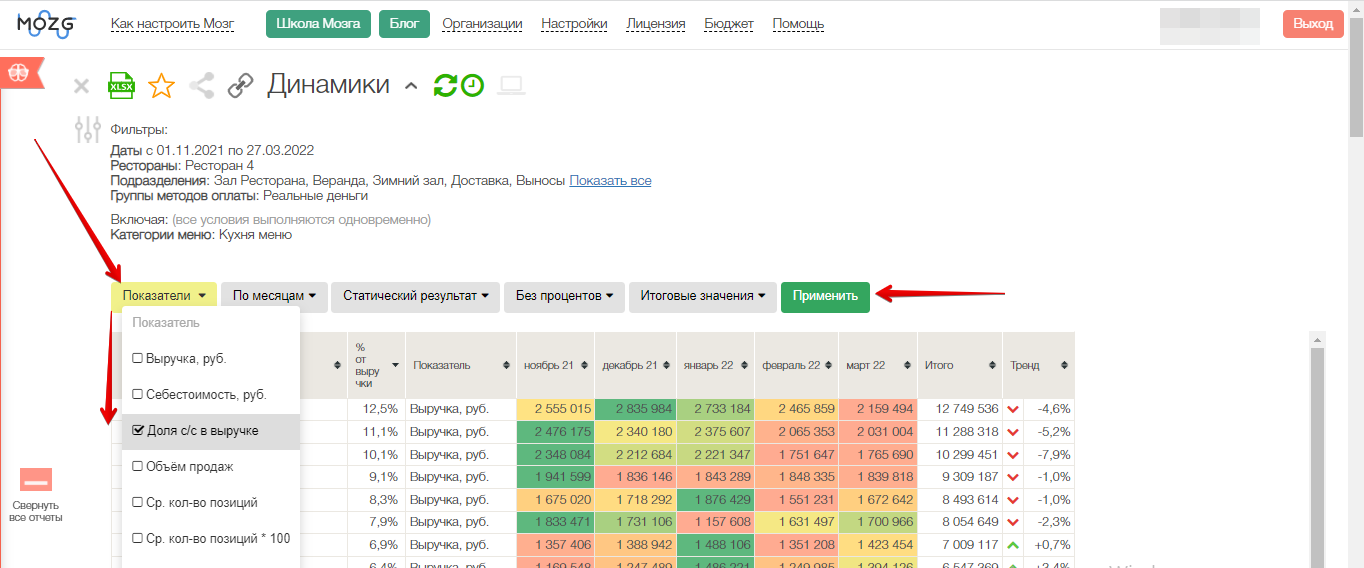Enable the Объём продаж checkbox
Image resolution: width=1364 pixels, height=568 pixels.
pos(138,467)
